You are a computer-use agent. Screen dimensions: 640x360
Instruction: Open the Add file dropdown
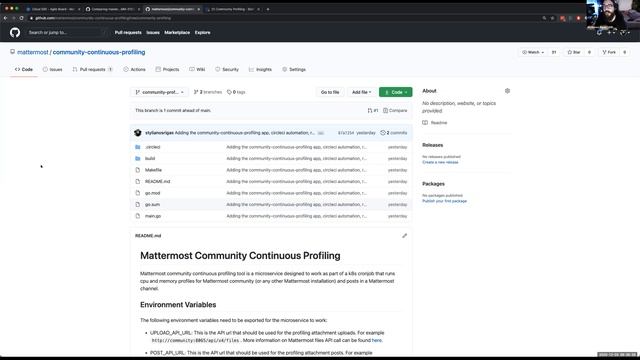click(x=362, y=92)
